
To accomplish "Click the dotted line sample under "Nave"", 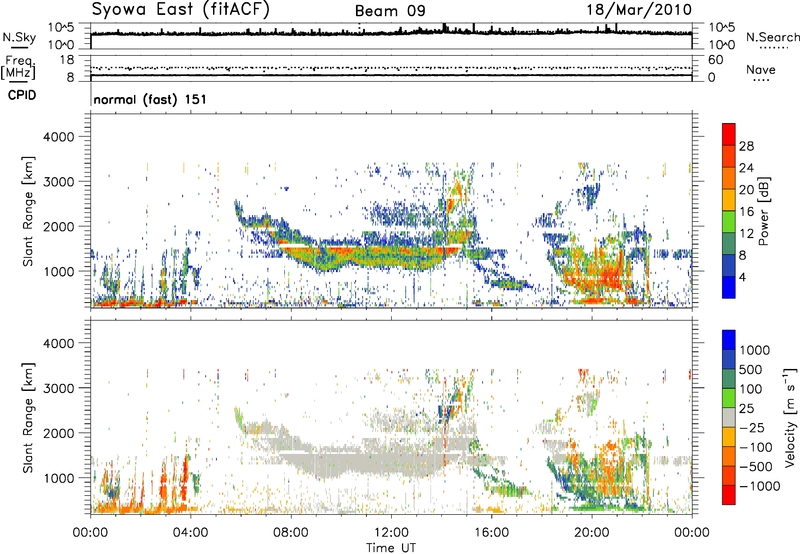I will 762,80.
